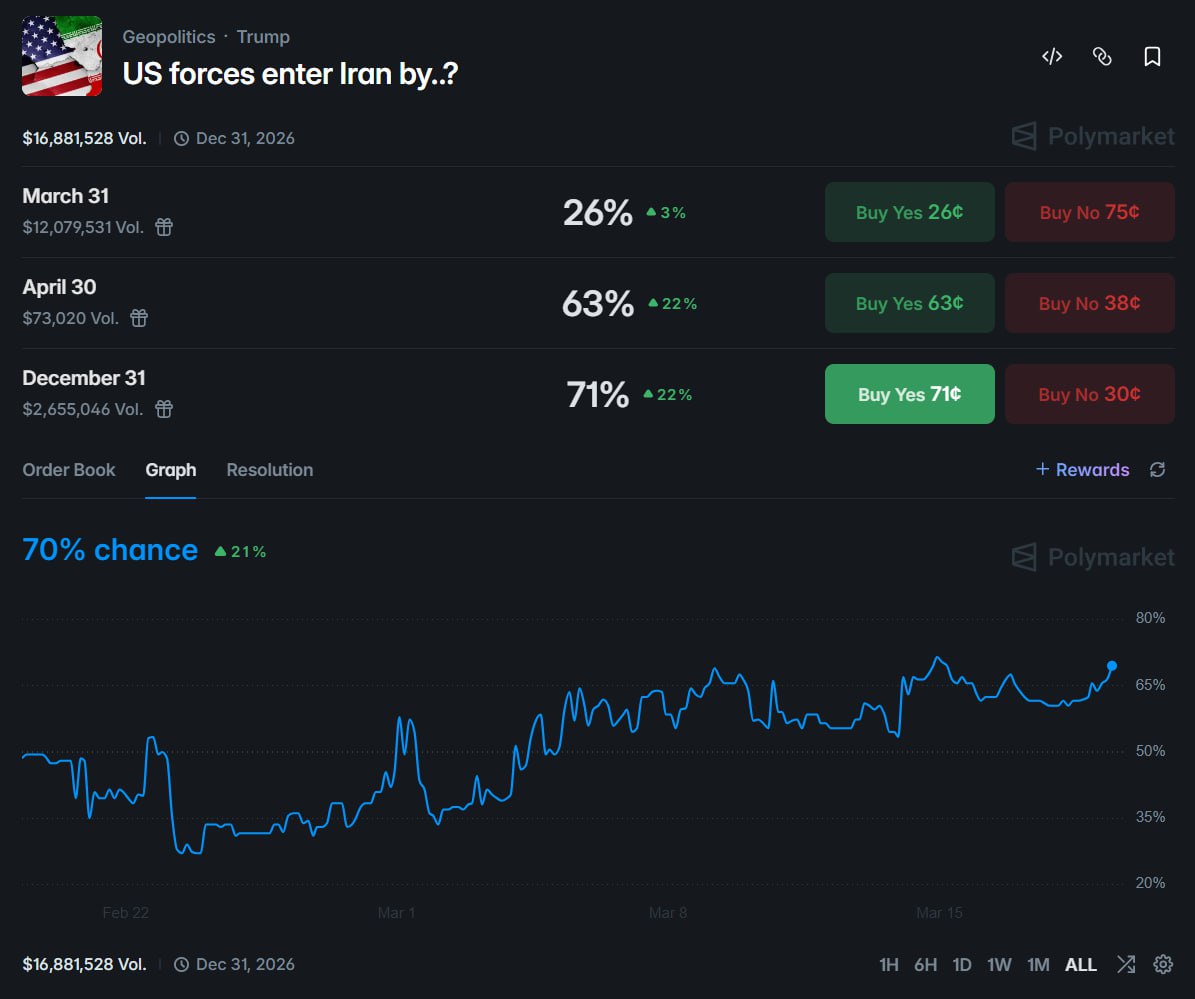Refresh rewards with the sync icon

(x=1157, y=469)
